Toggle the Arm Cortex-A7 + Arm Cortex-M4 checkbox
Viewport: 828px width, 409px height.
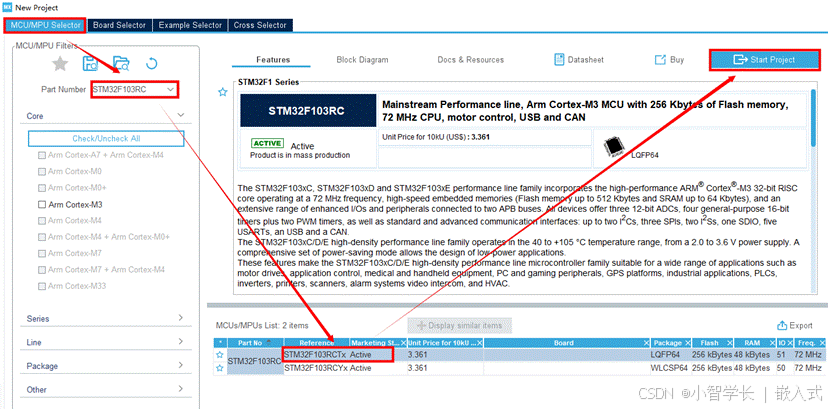point(42,156)
